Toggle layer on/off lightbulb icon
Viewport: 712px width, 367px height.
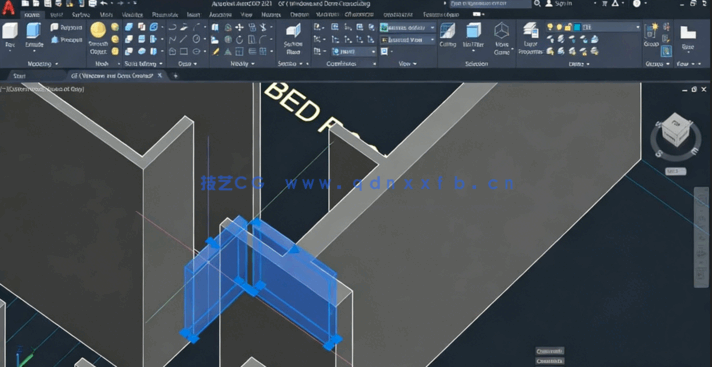pos(550,27)
